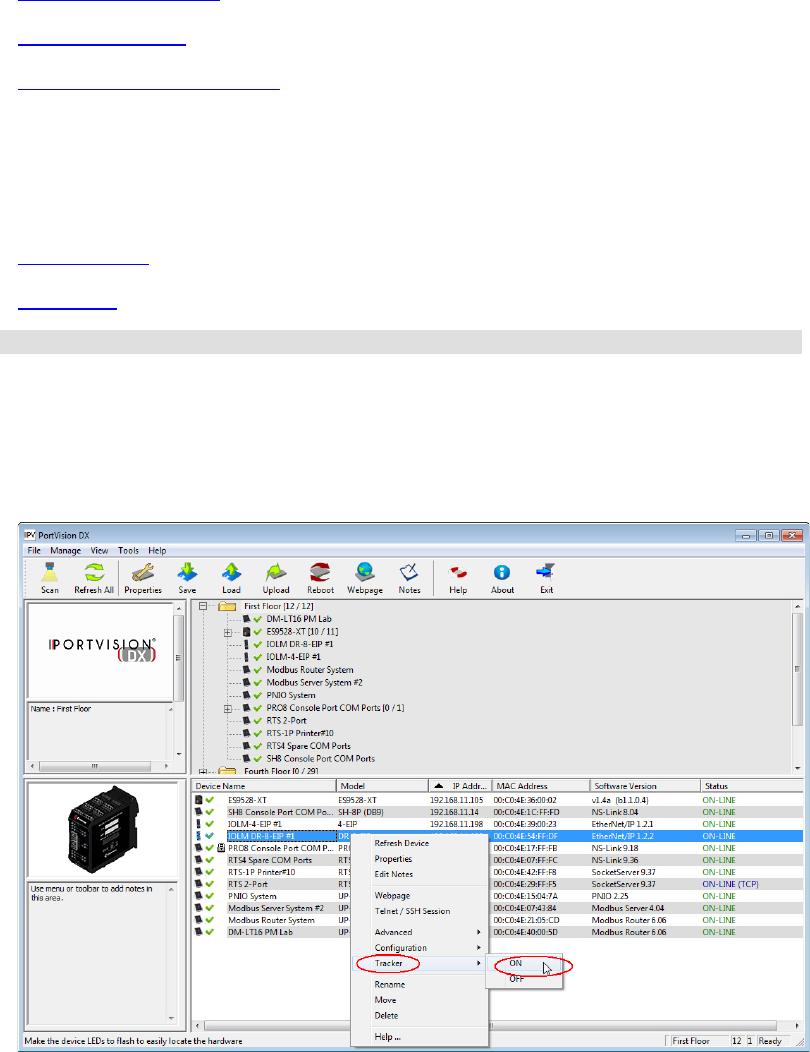Click the Save toolbar icon

(x=187, y=578)
